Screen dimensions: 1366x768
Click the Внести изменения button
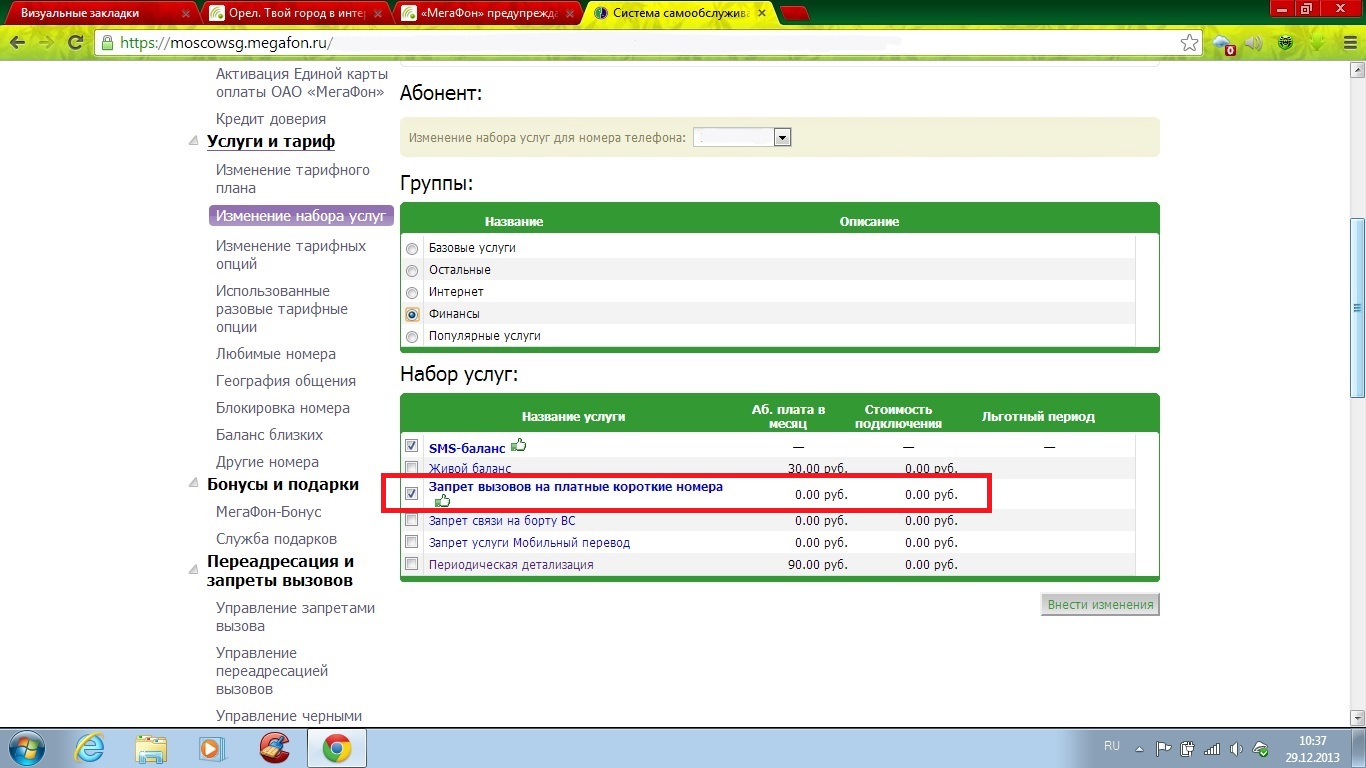click(x=1100, y=604)
